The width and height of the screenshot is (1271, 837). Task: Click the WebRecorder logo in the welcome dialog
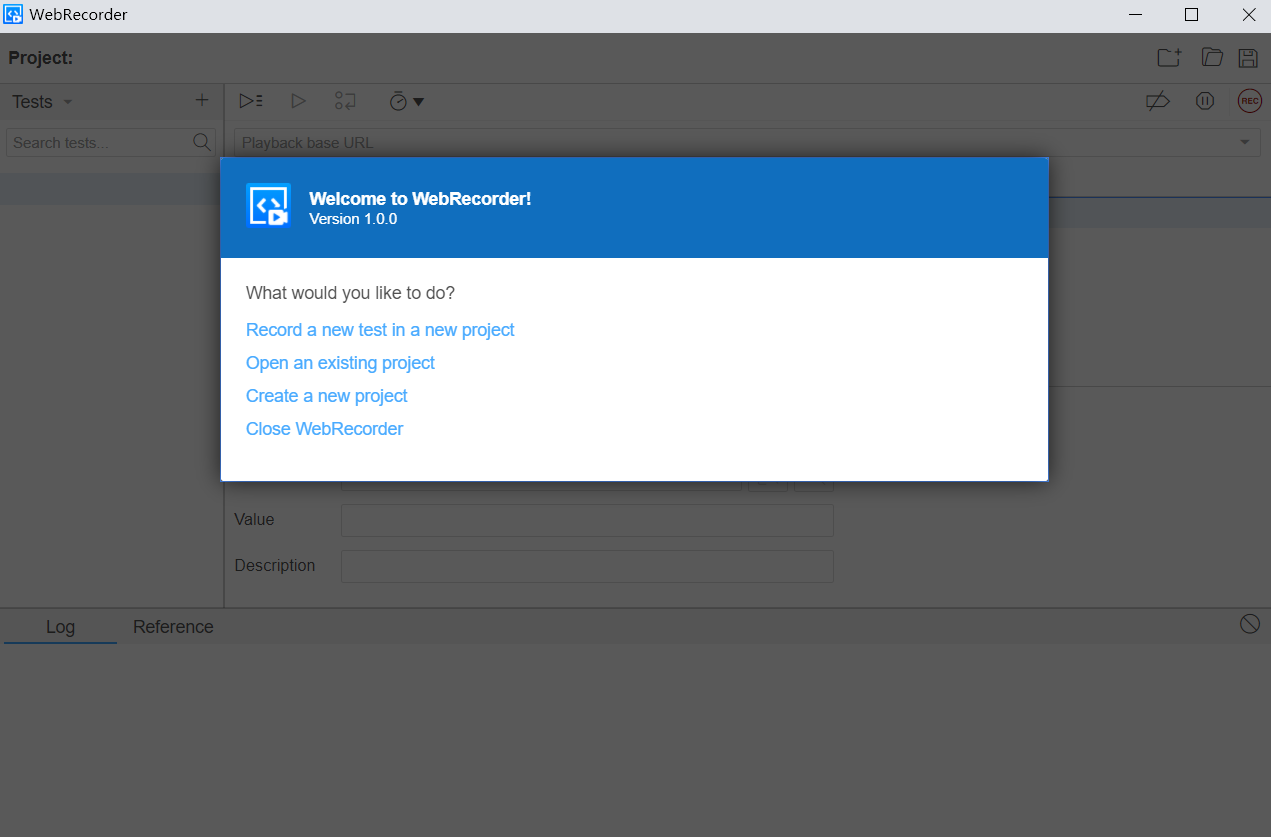pos(268,206)
